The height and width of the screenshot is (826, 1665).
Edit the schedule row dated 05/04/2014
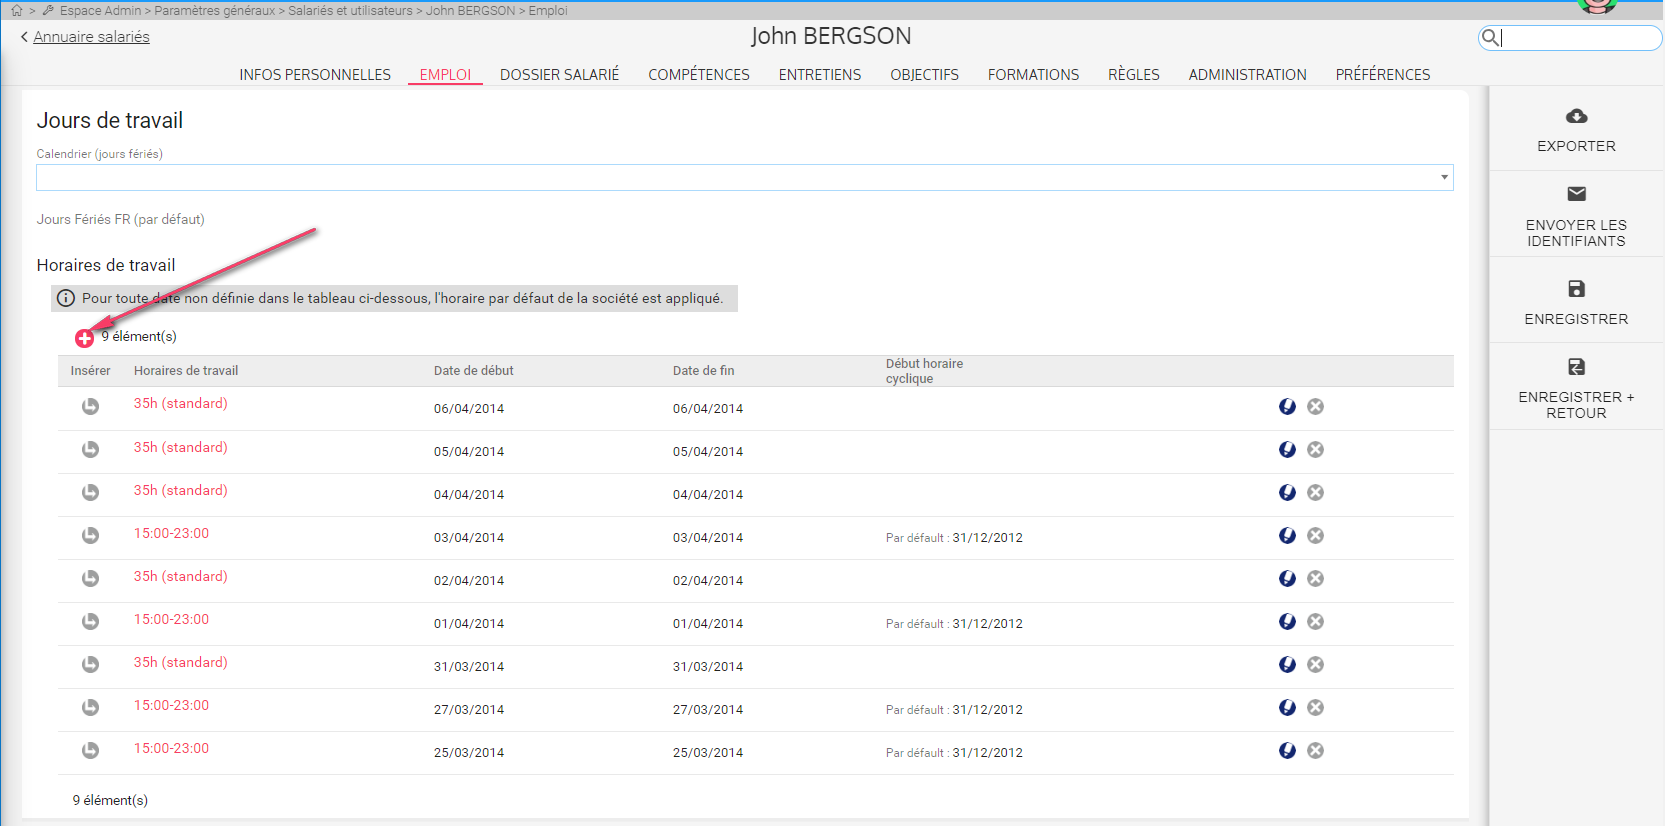1287,449
